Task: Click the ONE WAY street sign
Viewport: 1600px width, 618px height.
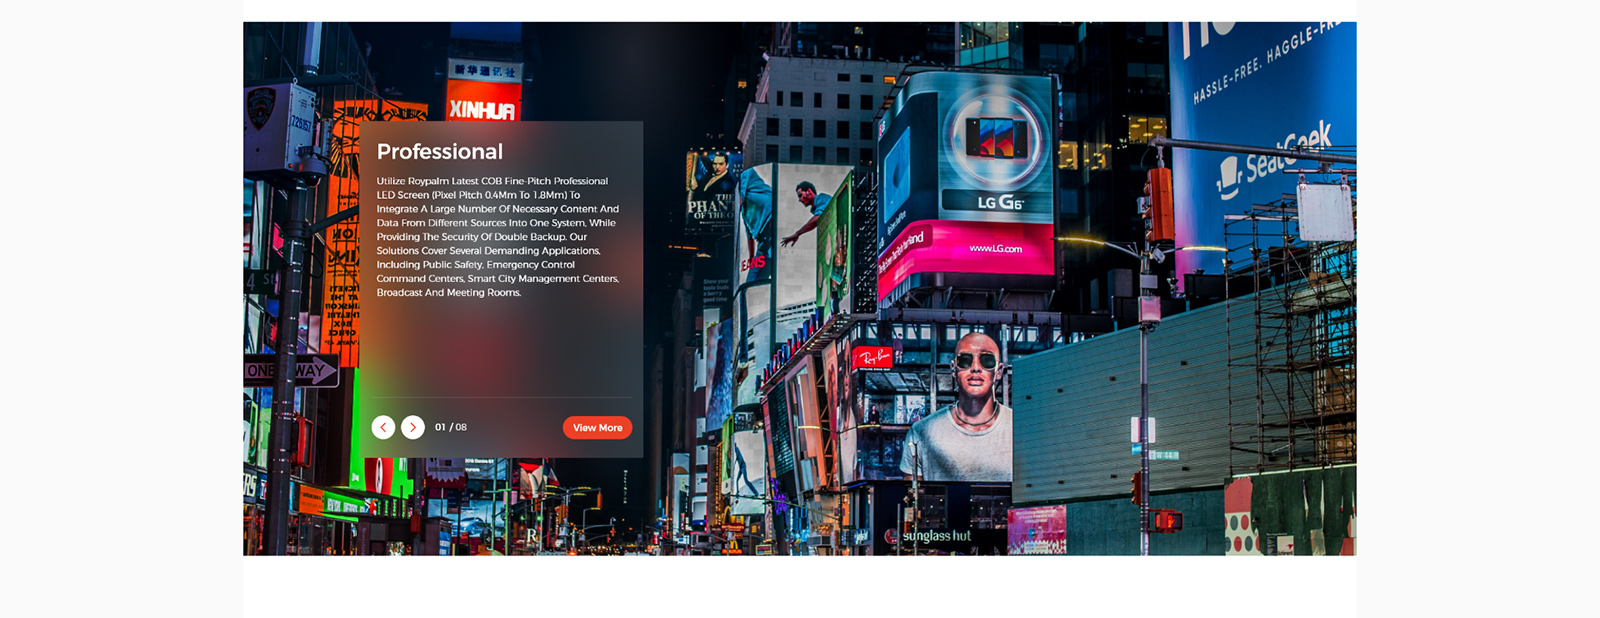Action: point(290,371)
